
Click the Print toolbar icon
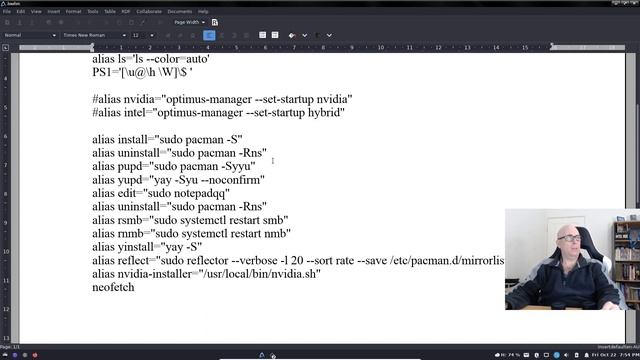point(49,22)
